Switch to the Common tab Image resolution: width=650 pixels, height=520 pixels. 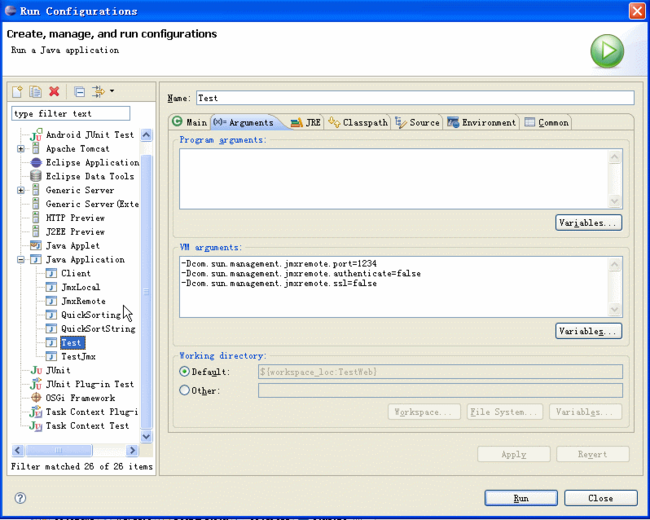[x=546, y=122]
